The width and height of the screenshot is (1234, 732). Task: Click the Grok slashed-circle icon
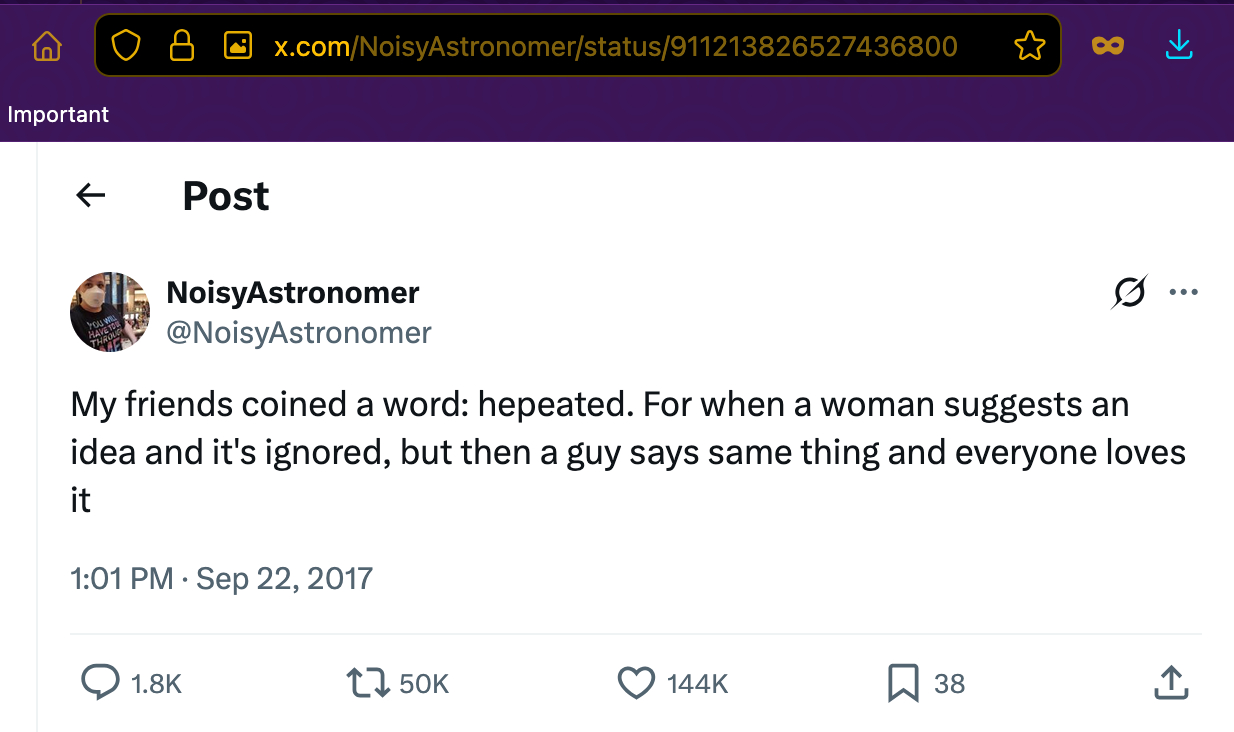pos(1129,293)
